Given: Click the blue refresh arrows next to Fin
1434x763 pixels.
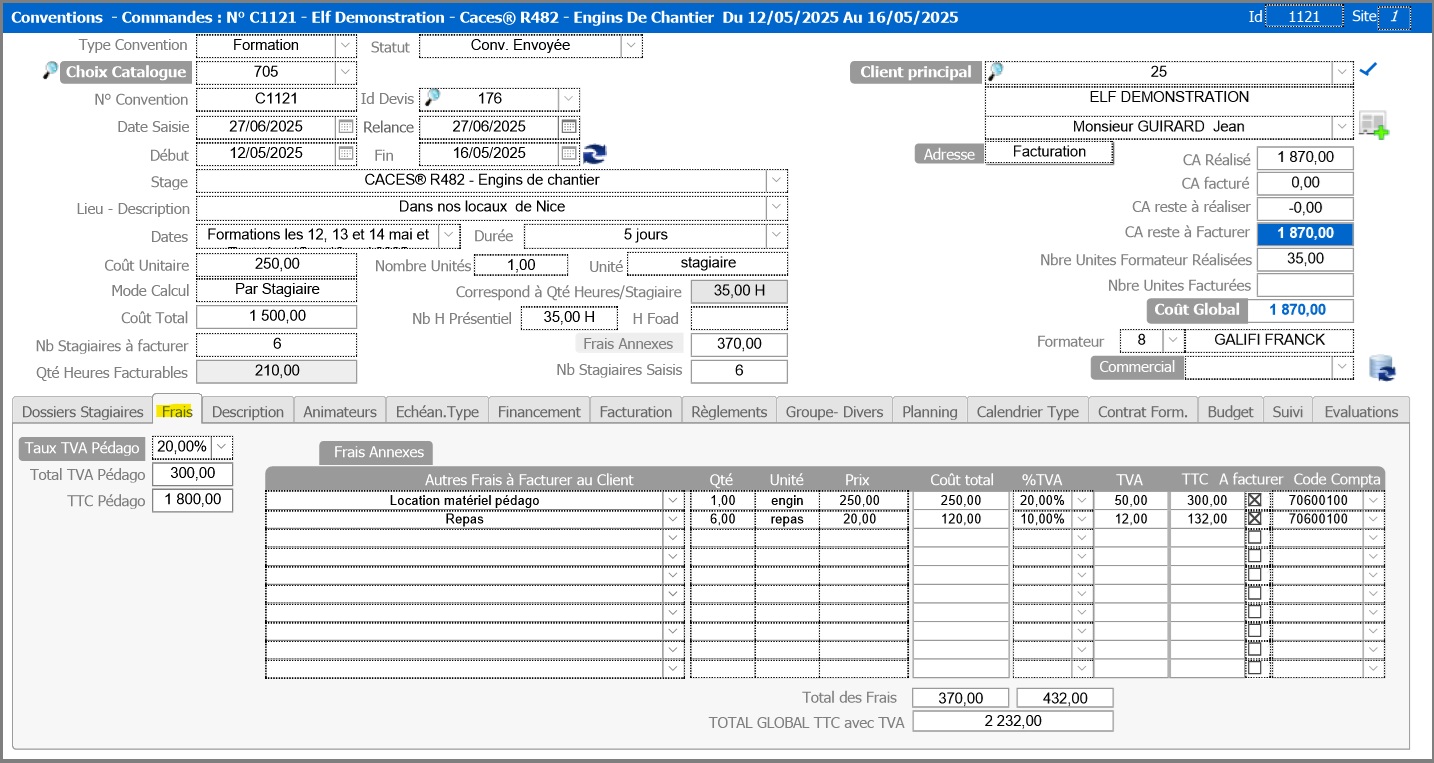Looking at the screenshot, I should point(595,154).
